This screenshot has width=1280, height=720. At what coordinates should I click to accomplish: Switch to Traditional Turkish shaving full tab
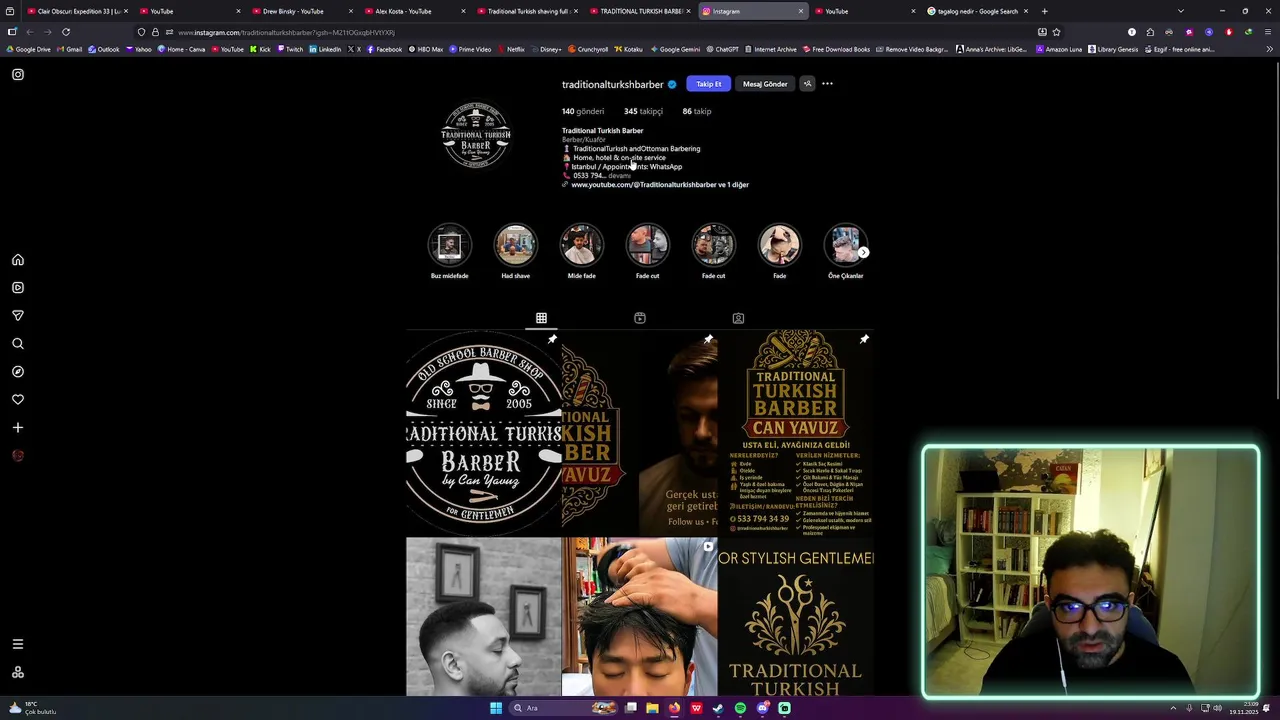tap(528, 11)
